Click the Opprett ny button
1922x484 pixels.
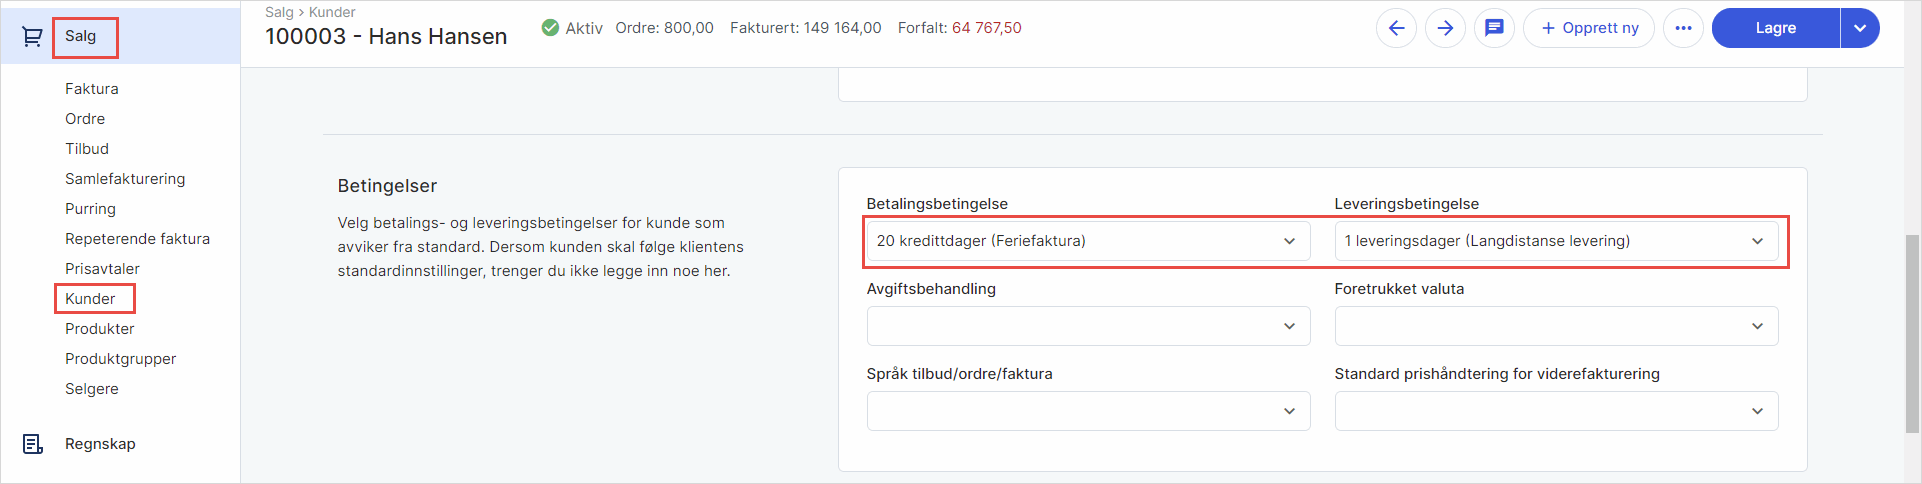1589,28
